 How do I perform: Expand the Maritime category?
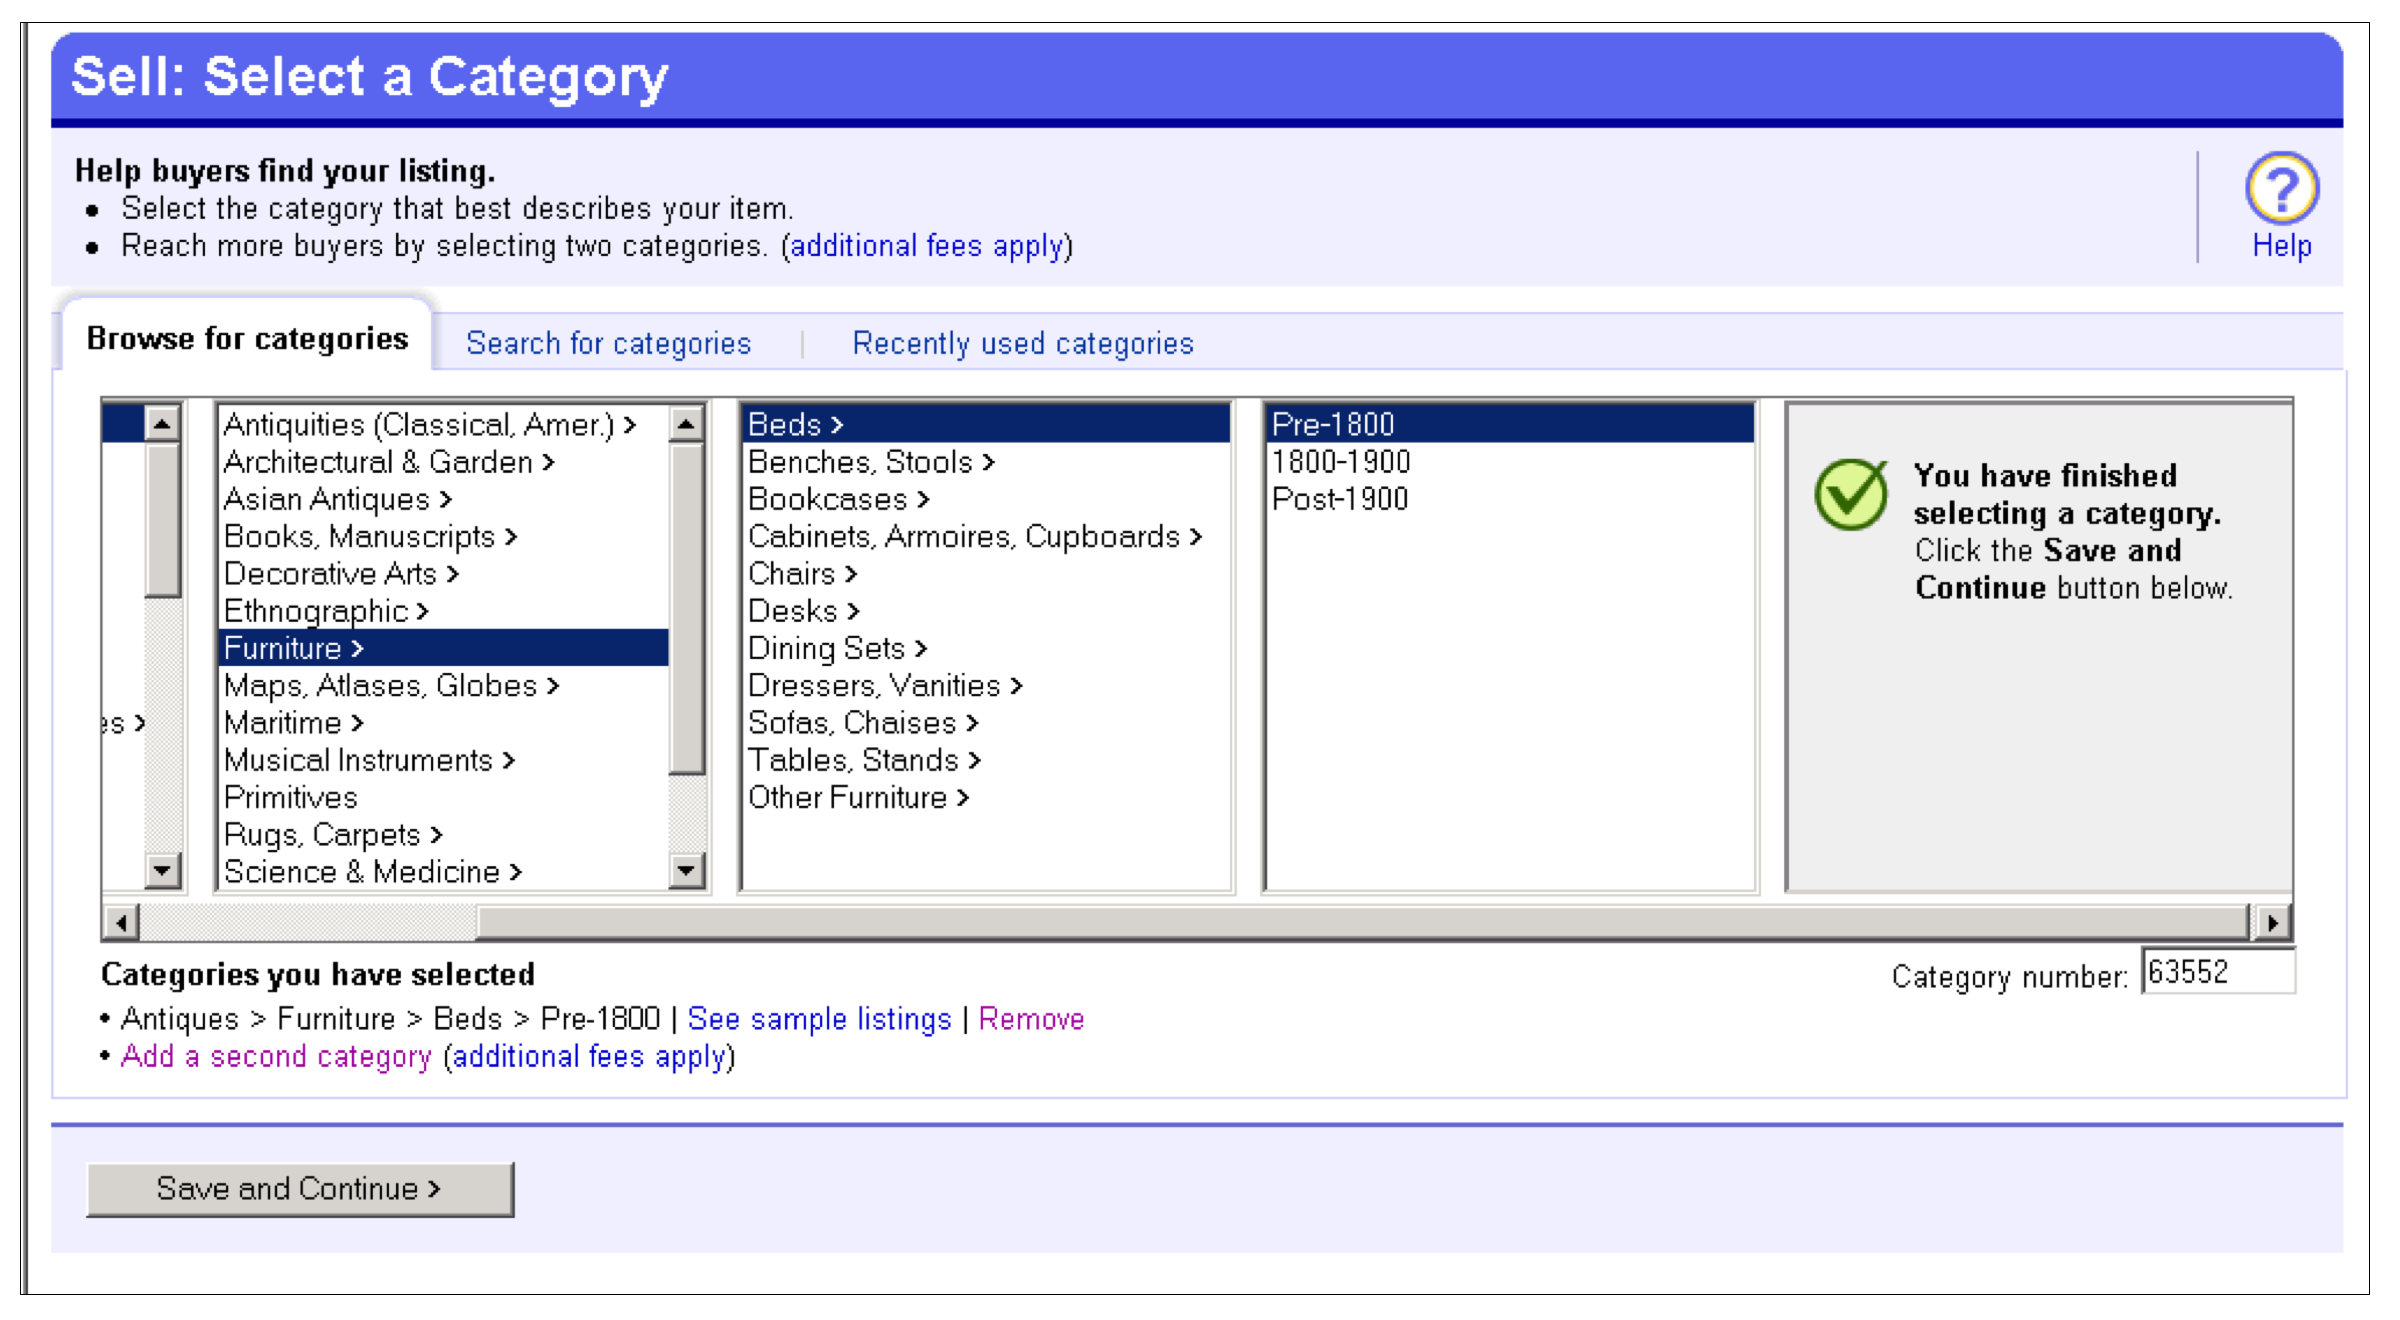(290, 722)
